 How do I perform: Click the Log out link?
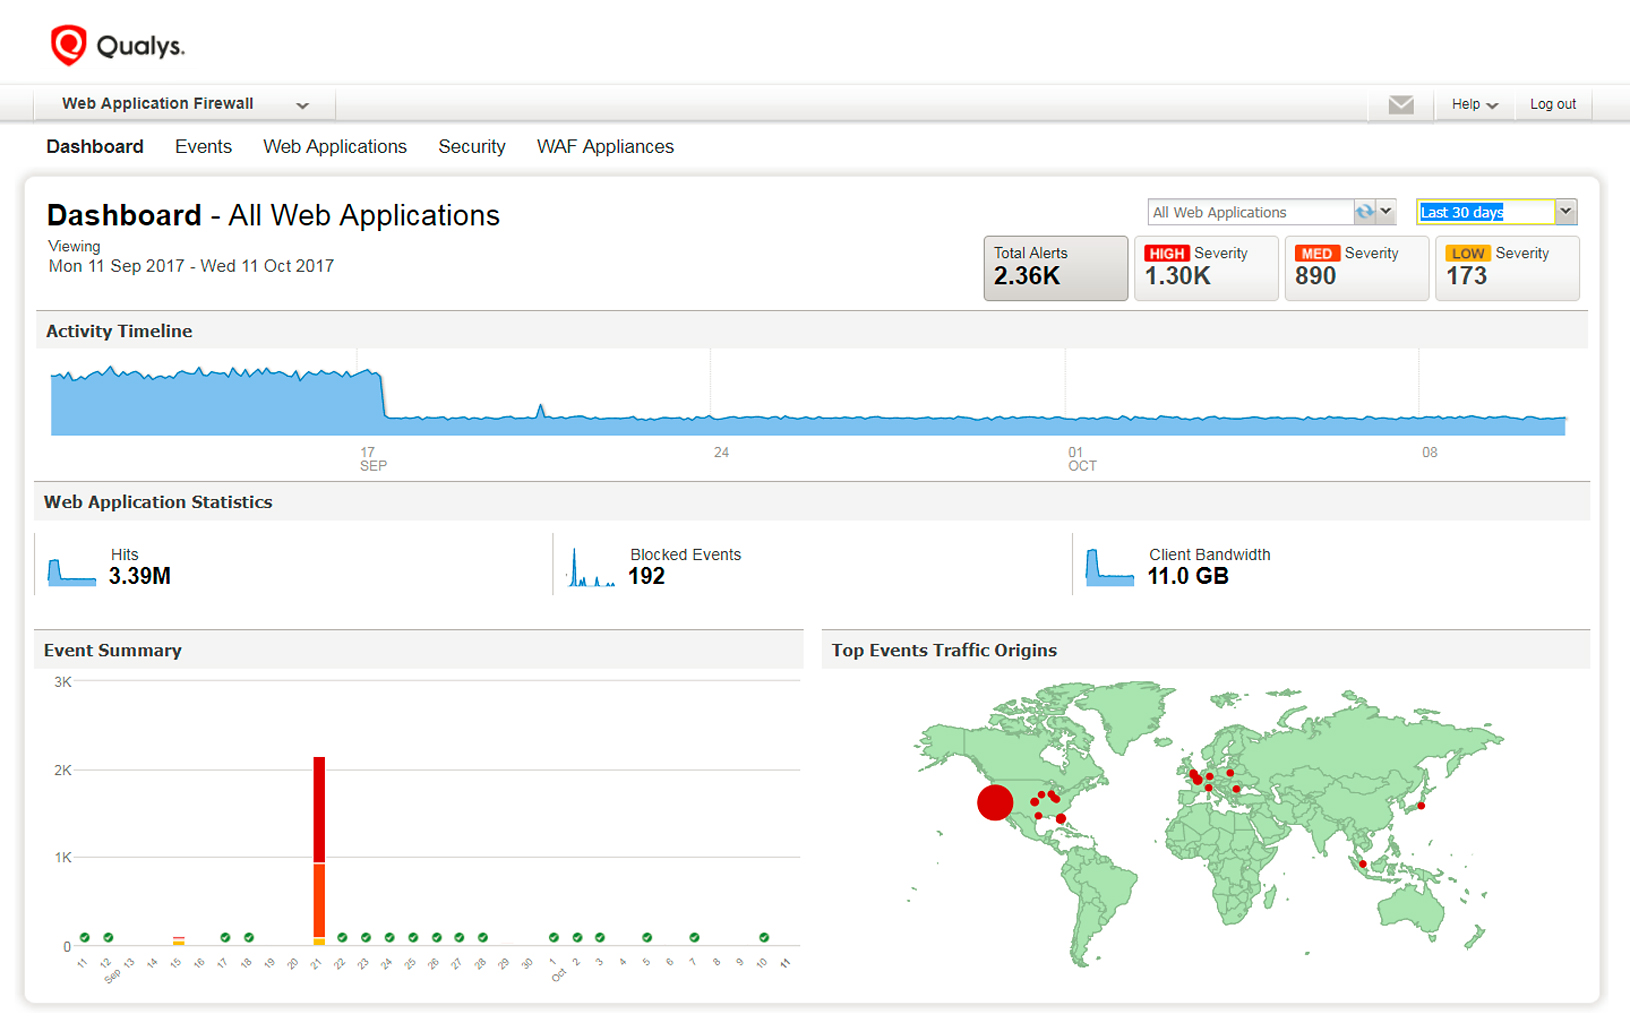(x=1552, y=104)
